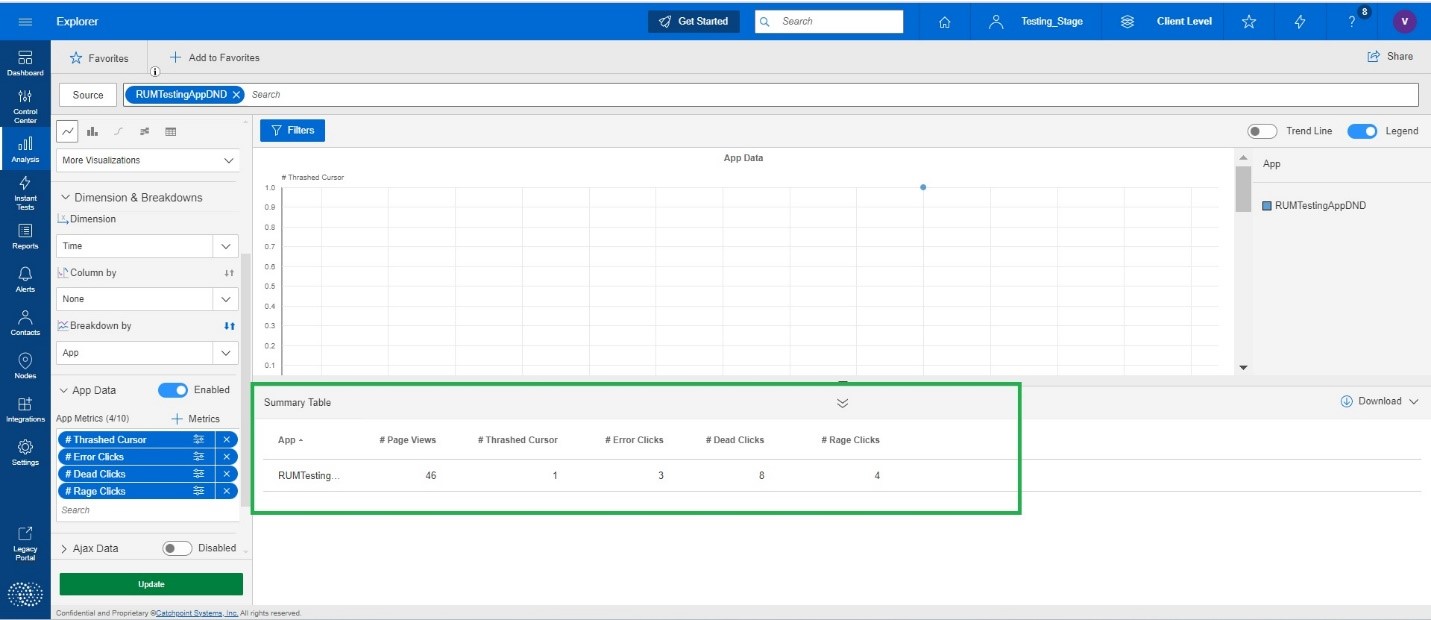Select bar chart visualization icon
The image size is (1431, 620).
click(92, 131)
